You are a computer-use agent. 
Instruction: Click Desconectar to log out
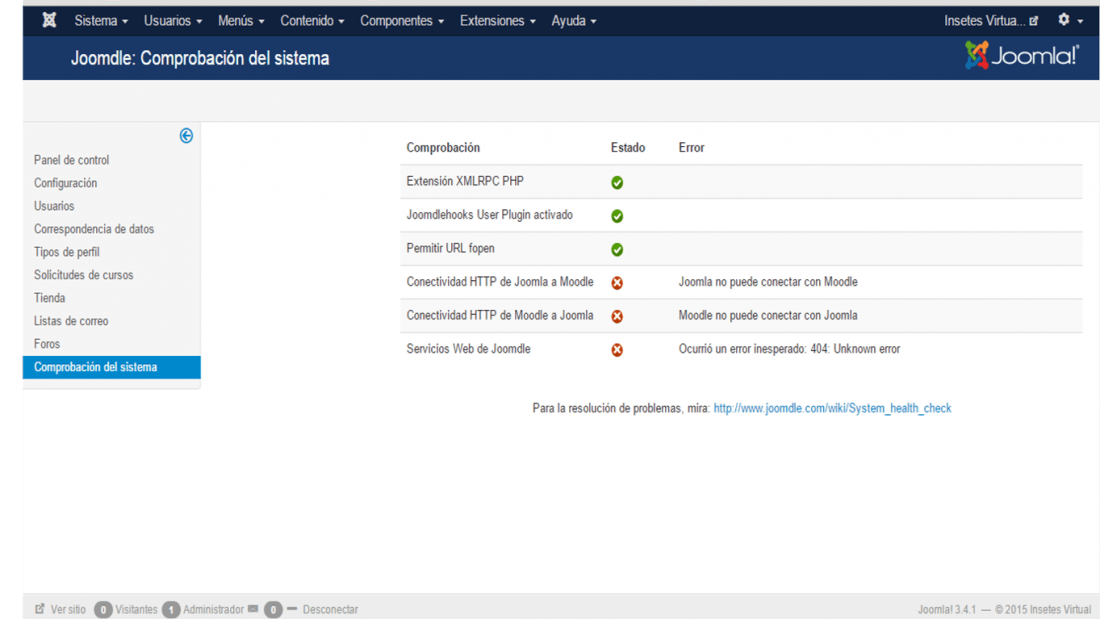[x=330, y=609]
